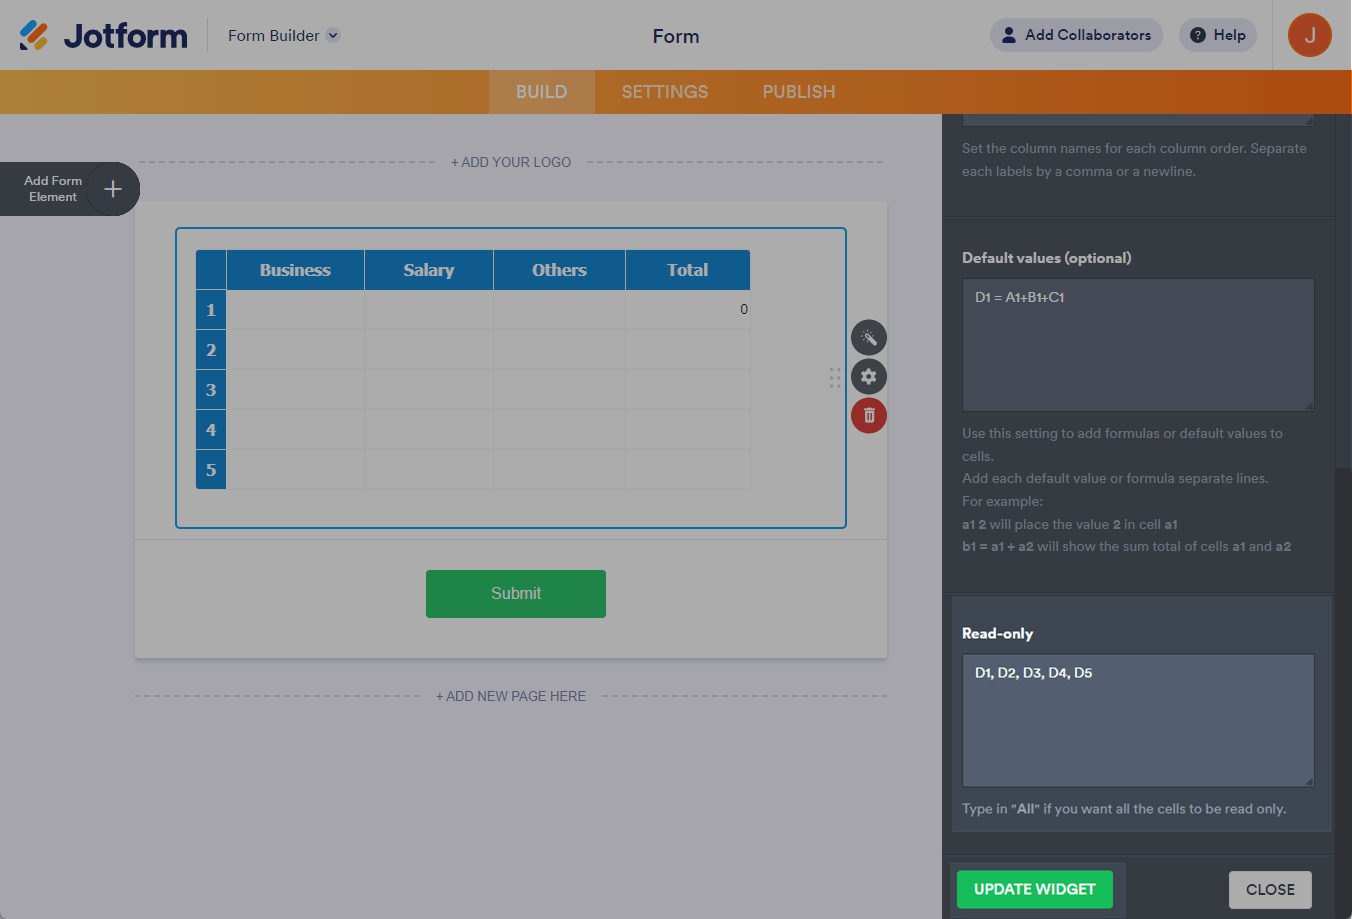
Task: Click the Update Widget button
Action: point(1035,889)
